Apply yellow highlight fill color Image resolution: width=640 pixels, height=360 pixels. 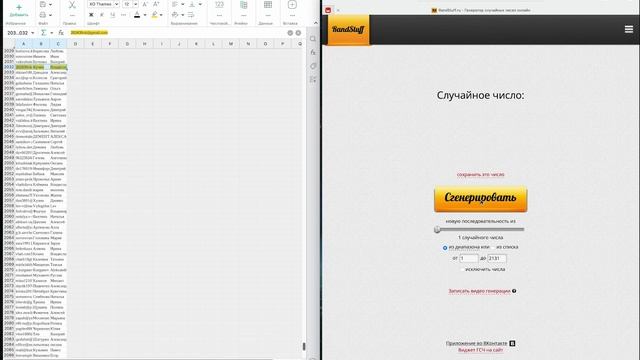[x=154, y=15]
